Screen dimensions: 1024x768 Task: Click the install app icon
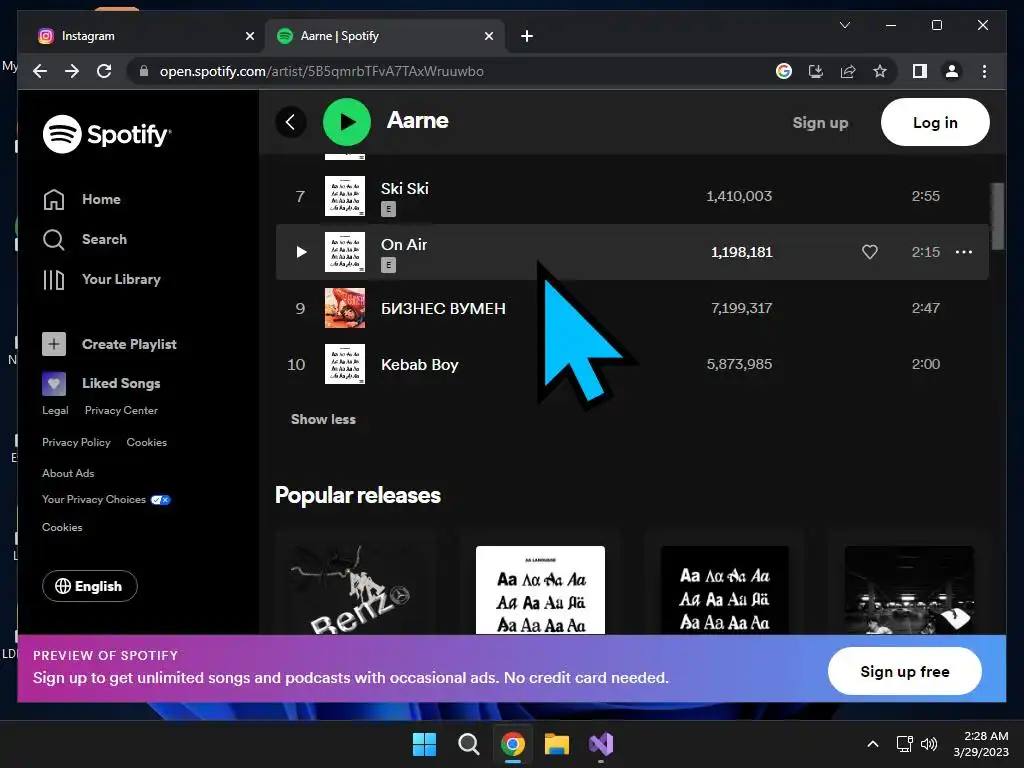pos(816,71)
